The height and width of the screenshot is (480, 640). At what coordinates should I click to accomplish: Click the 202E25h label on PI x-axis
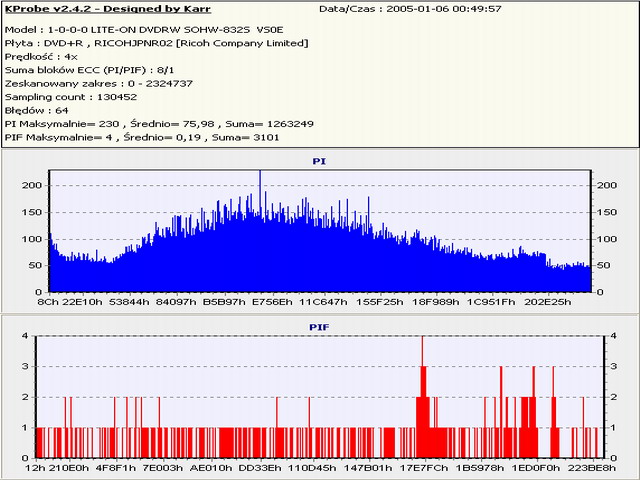click(x=547, y=302)
